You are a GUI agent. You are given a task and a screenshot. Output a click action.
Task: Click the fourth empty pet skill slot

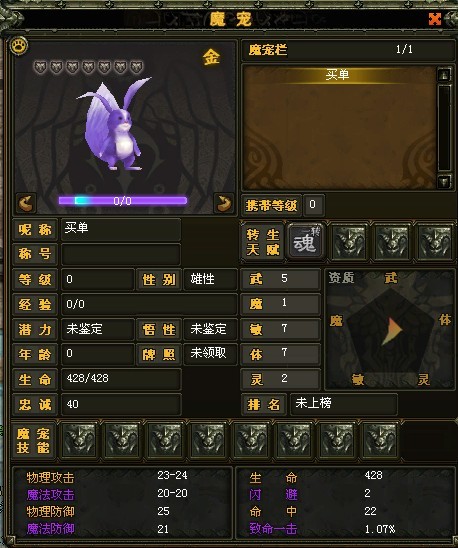208,440
